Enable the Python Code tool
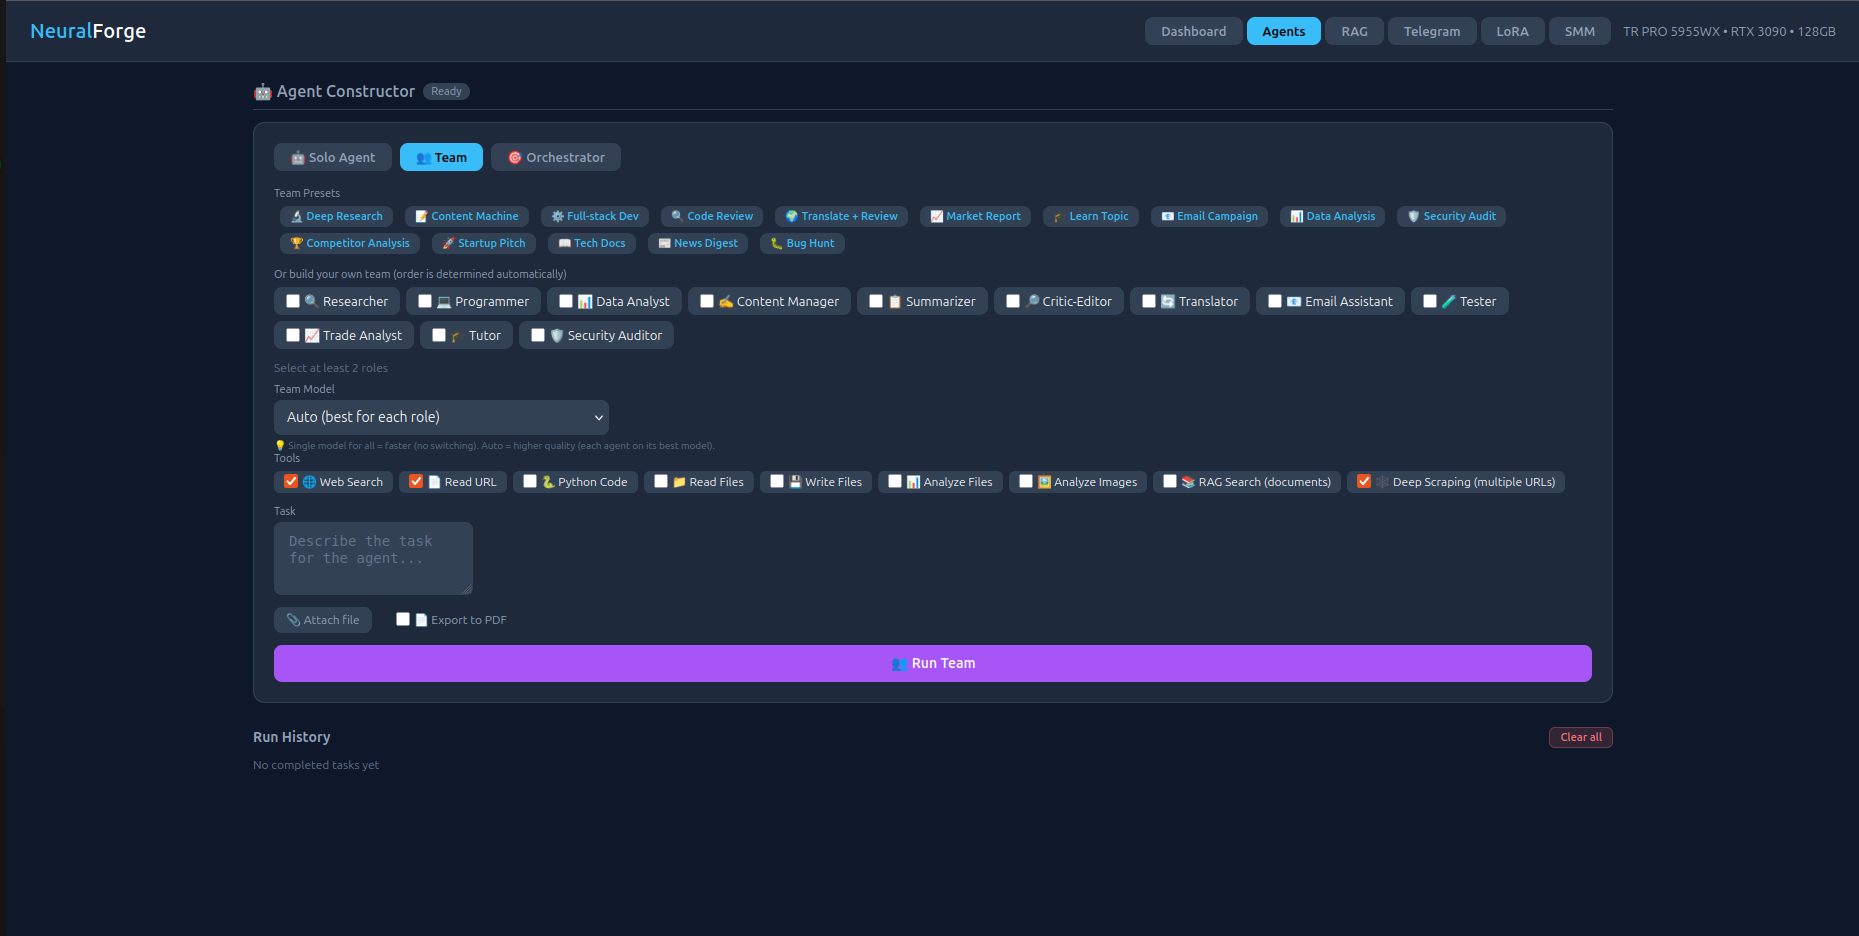1859x936 pixels. (530, 481)
